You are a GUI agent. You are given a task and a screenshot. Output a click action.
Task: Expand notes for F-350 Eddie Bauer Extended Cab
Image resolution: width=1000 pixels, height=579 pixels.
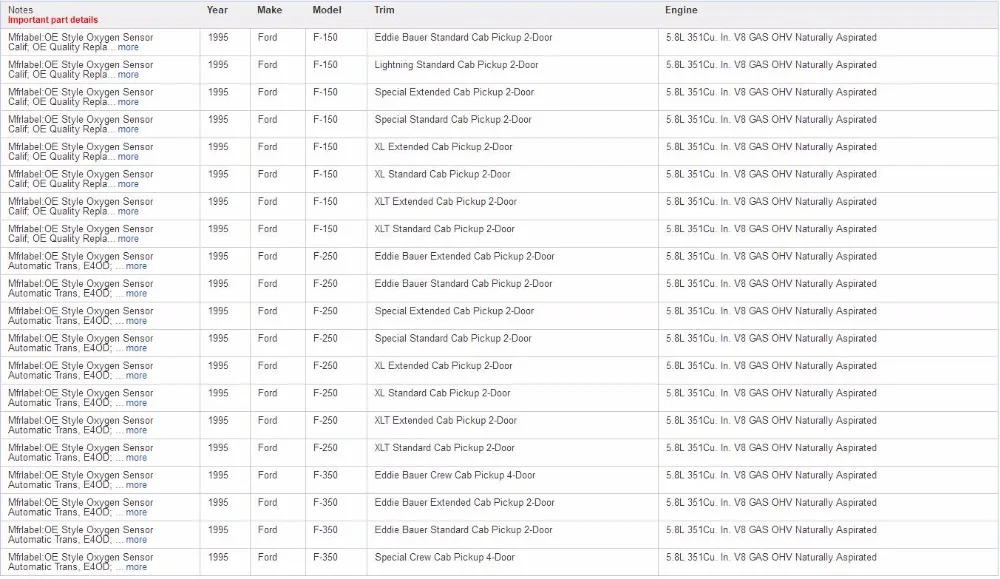coord(136,513)
